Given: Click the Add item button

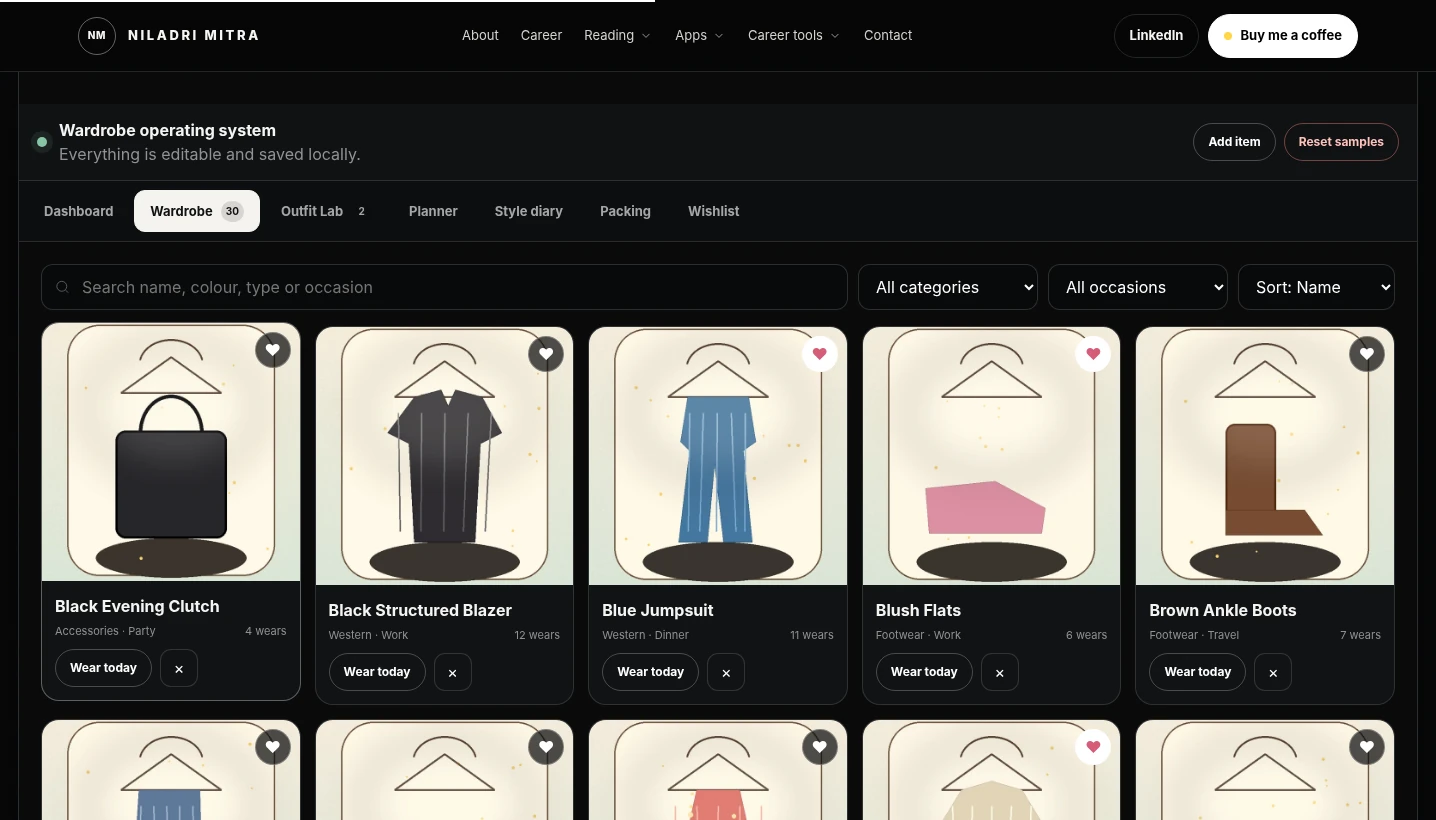Looking at the screenshot, I should (x=1234, y=142).
